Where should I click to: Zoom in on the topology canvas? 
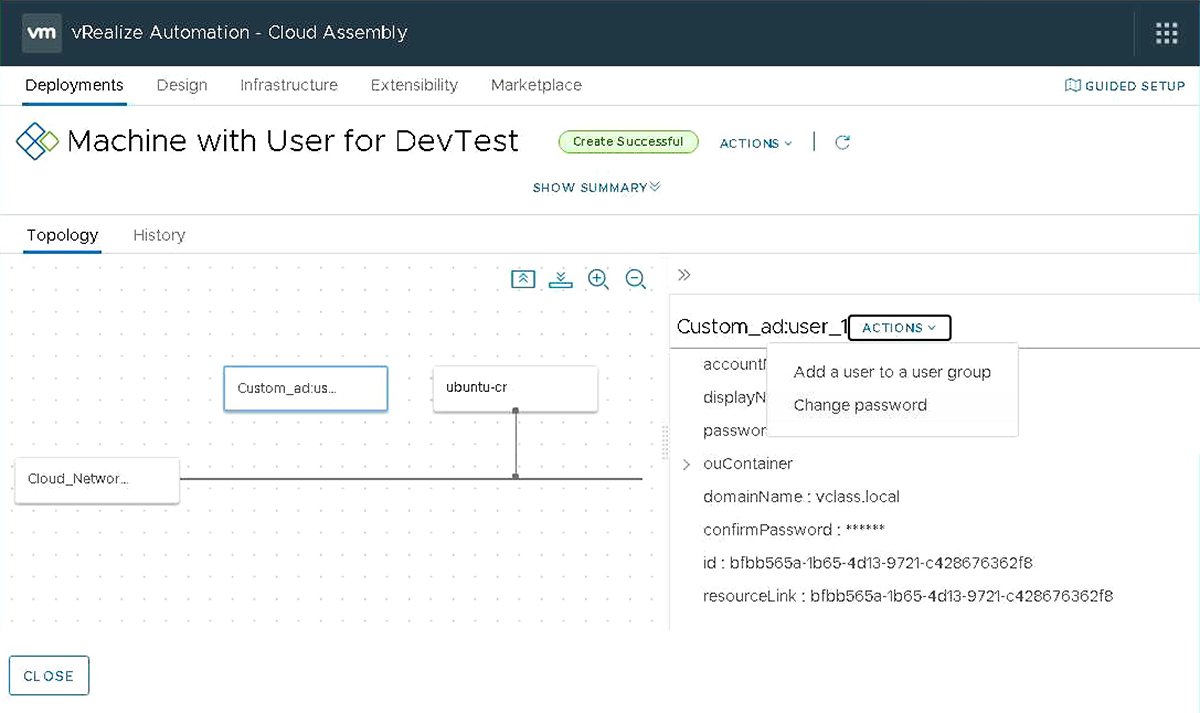[x=598, y=279]
